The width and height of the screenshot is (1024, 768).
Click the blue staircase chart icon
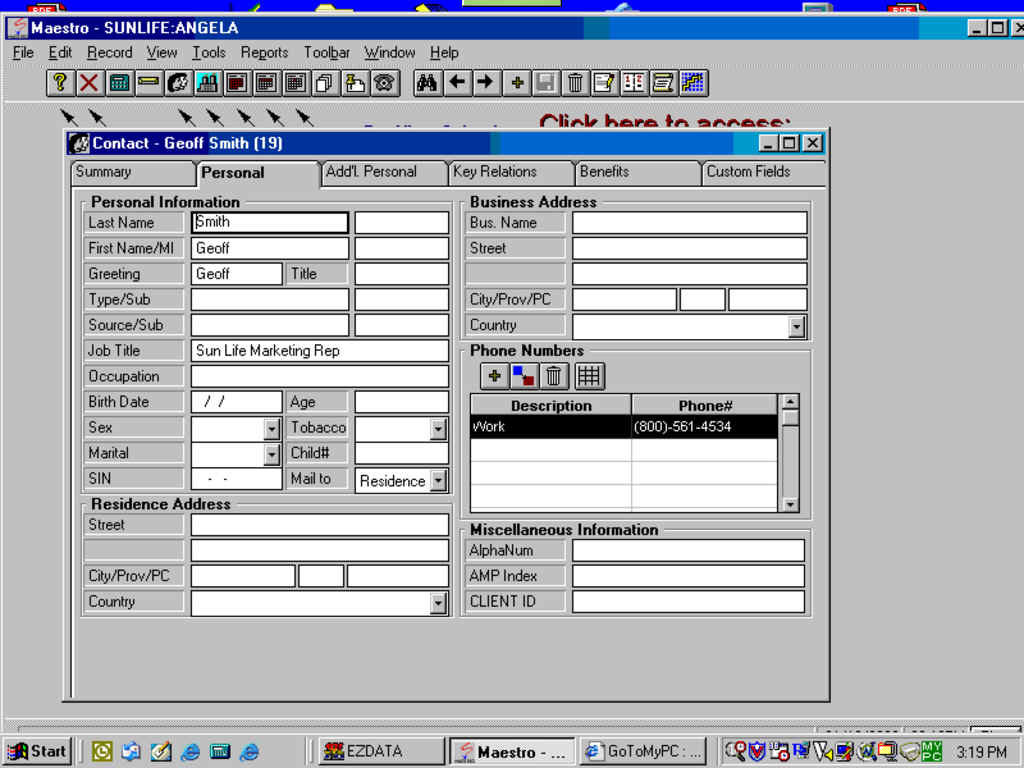click(693, 83)
